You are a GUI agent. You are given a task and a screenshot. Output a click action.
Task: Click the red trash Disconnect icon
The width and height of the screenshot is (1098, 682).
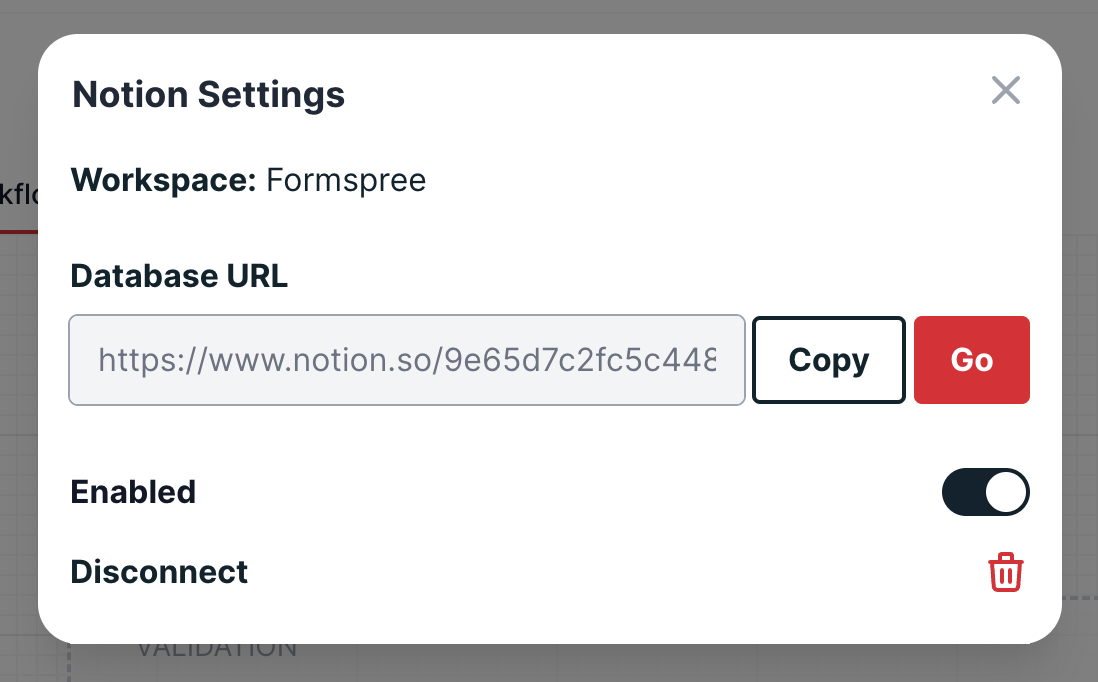pyautogui.click(x=1005, y=572)
